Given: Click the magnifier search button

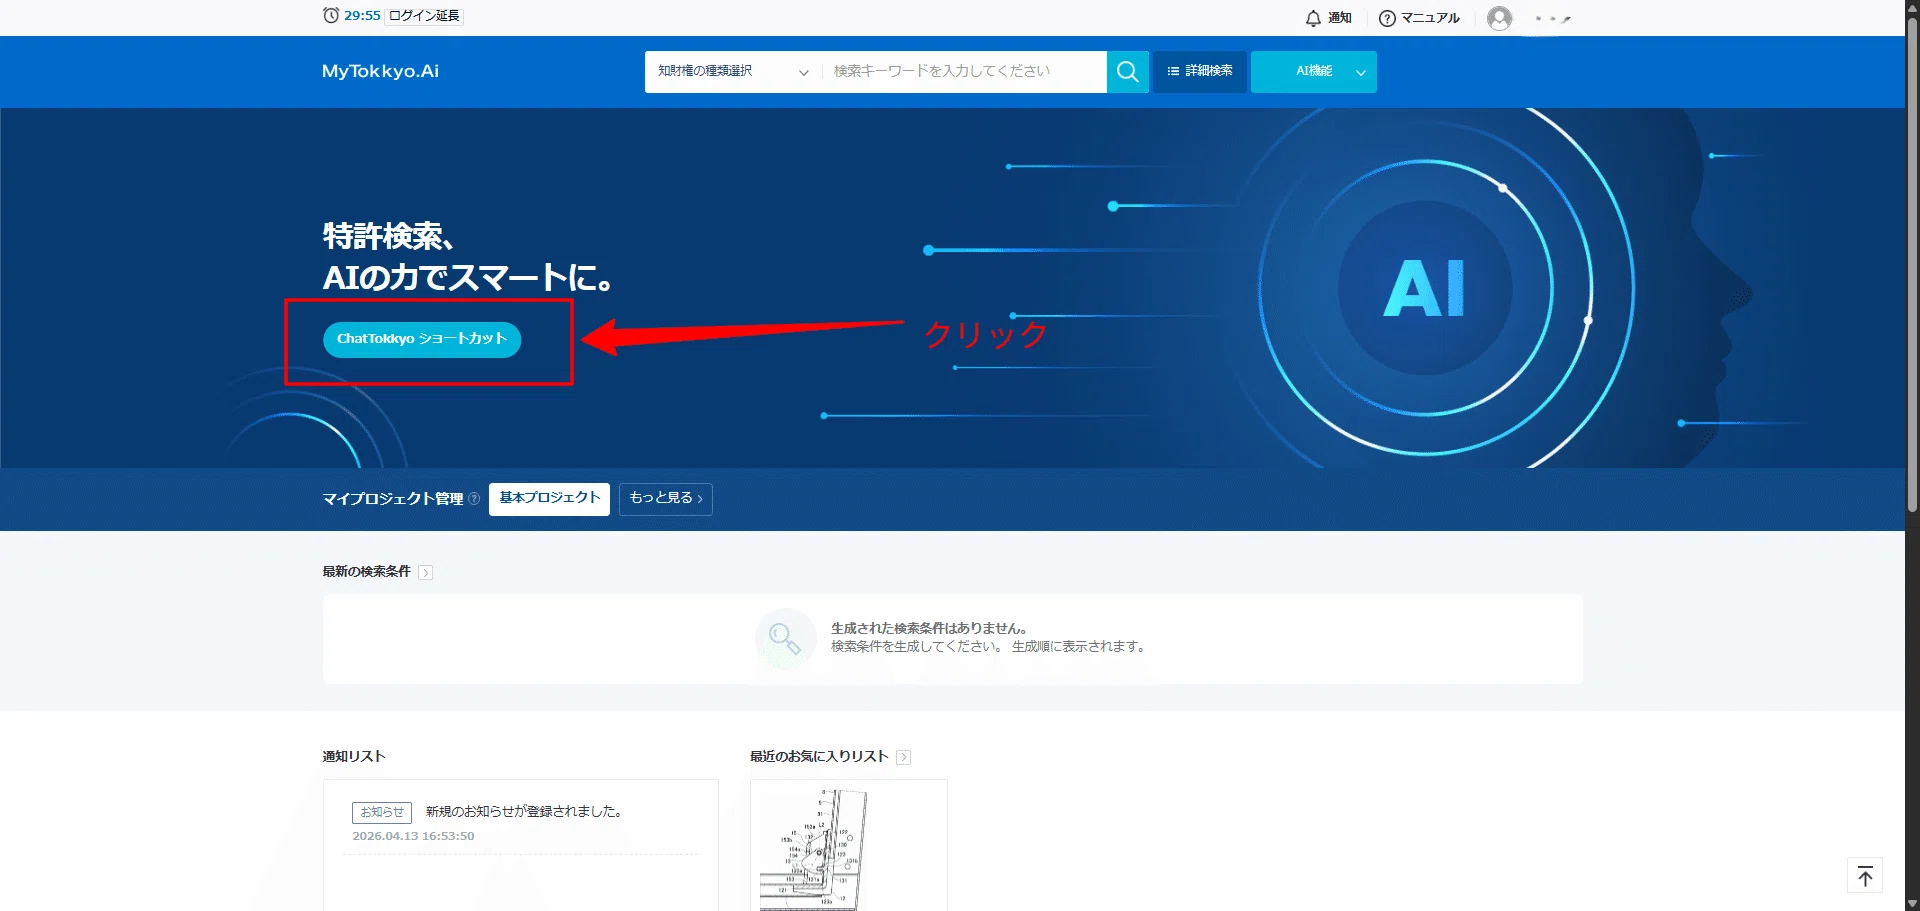Looking at the screenshot, I should click(x=1127, y=72).
